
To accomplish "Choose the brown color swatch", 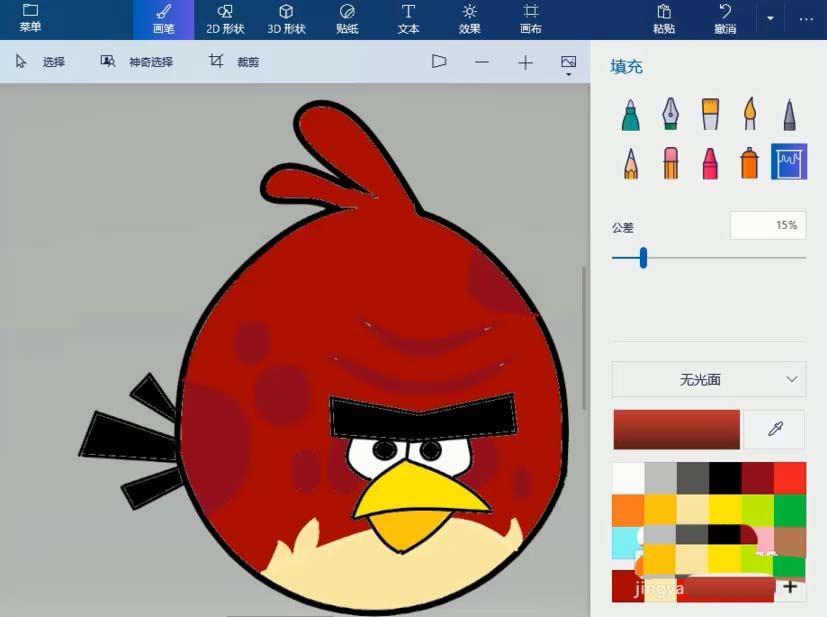I will coord(790,541).
